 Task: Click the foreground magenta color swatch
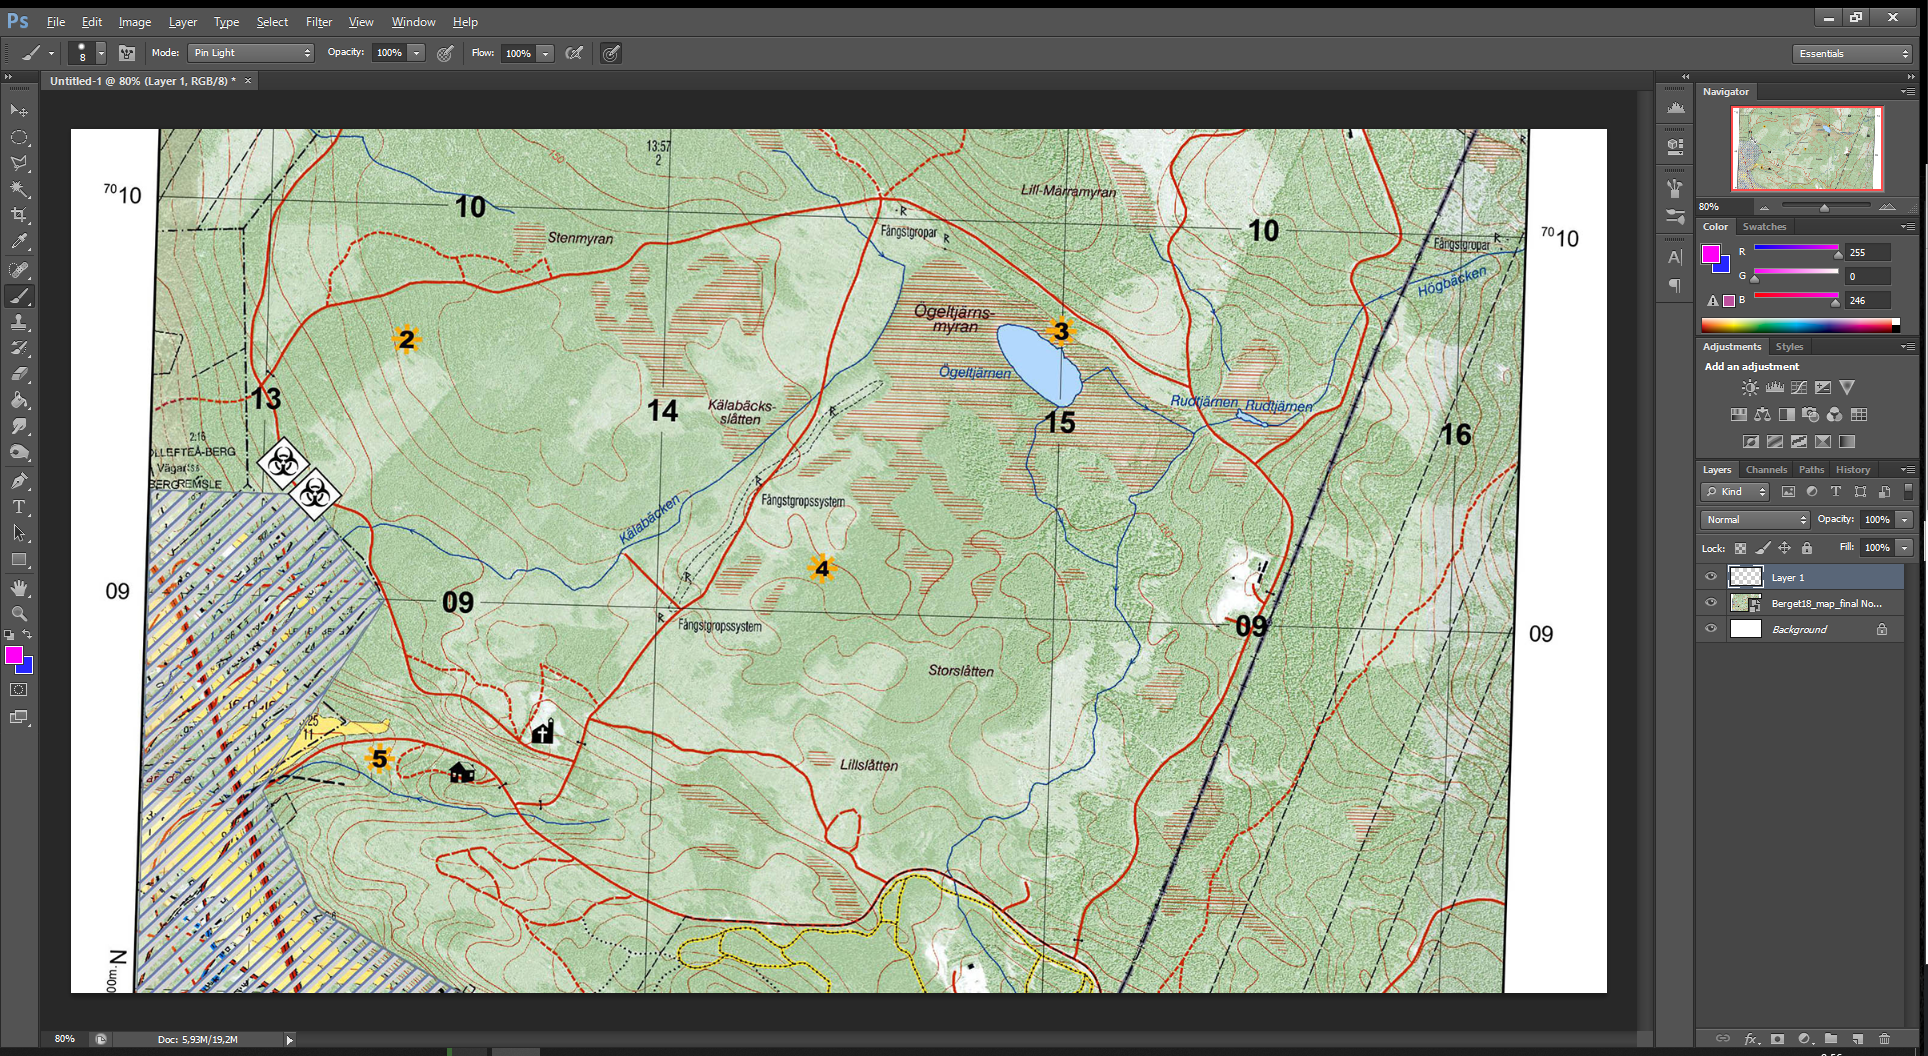click(x=13, y=655)
